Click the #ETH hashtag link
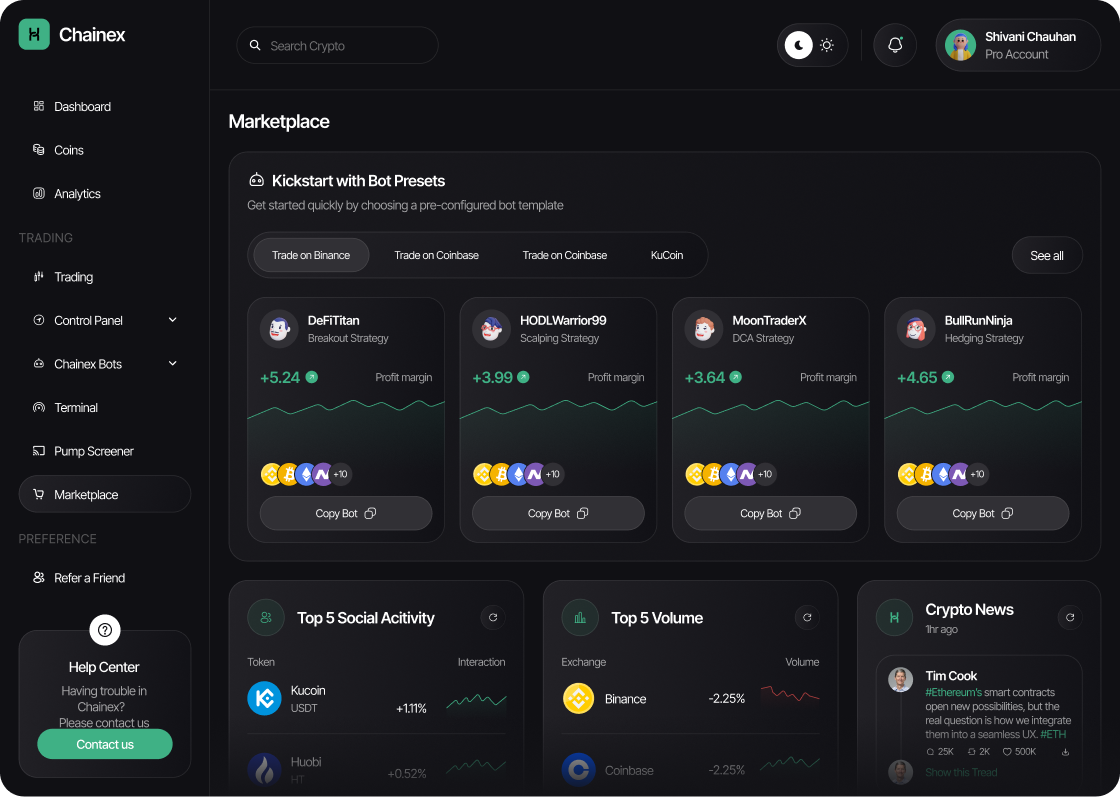 coord(1053,734)
